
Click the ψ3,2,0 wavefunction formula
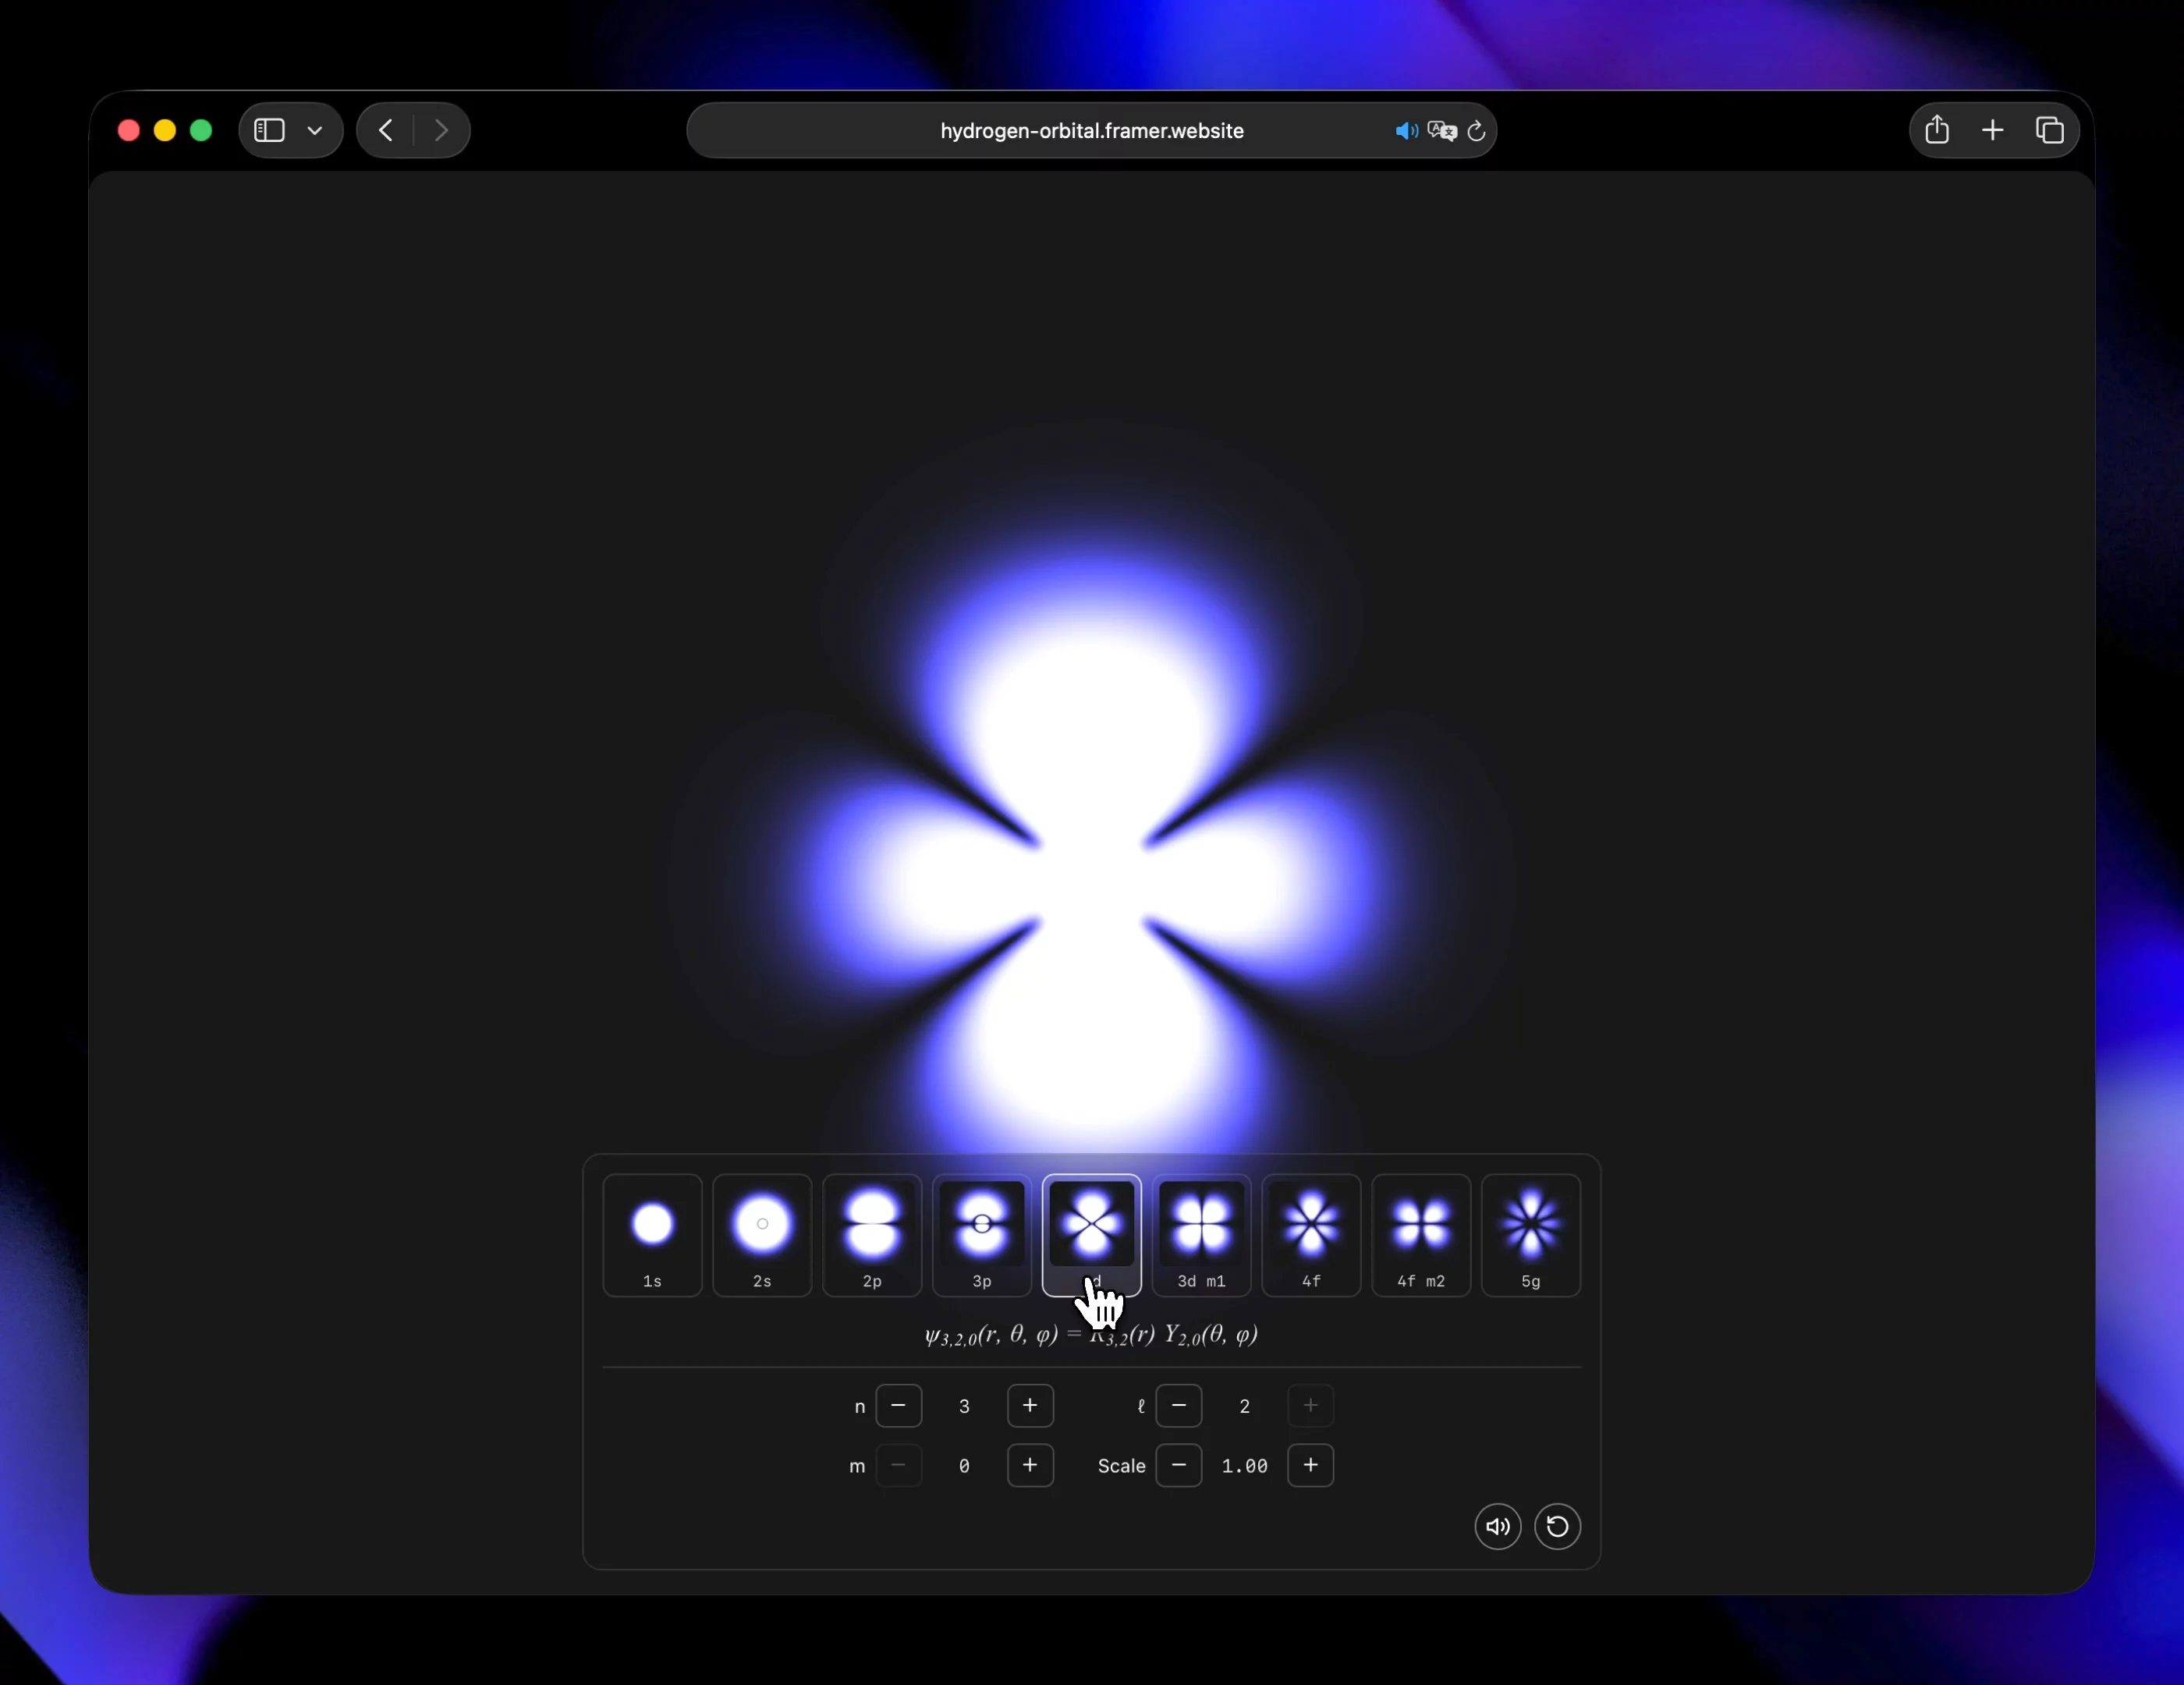tap(1091, 1335)
